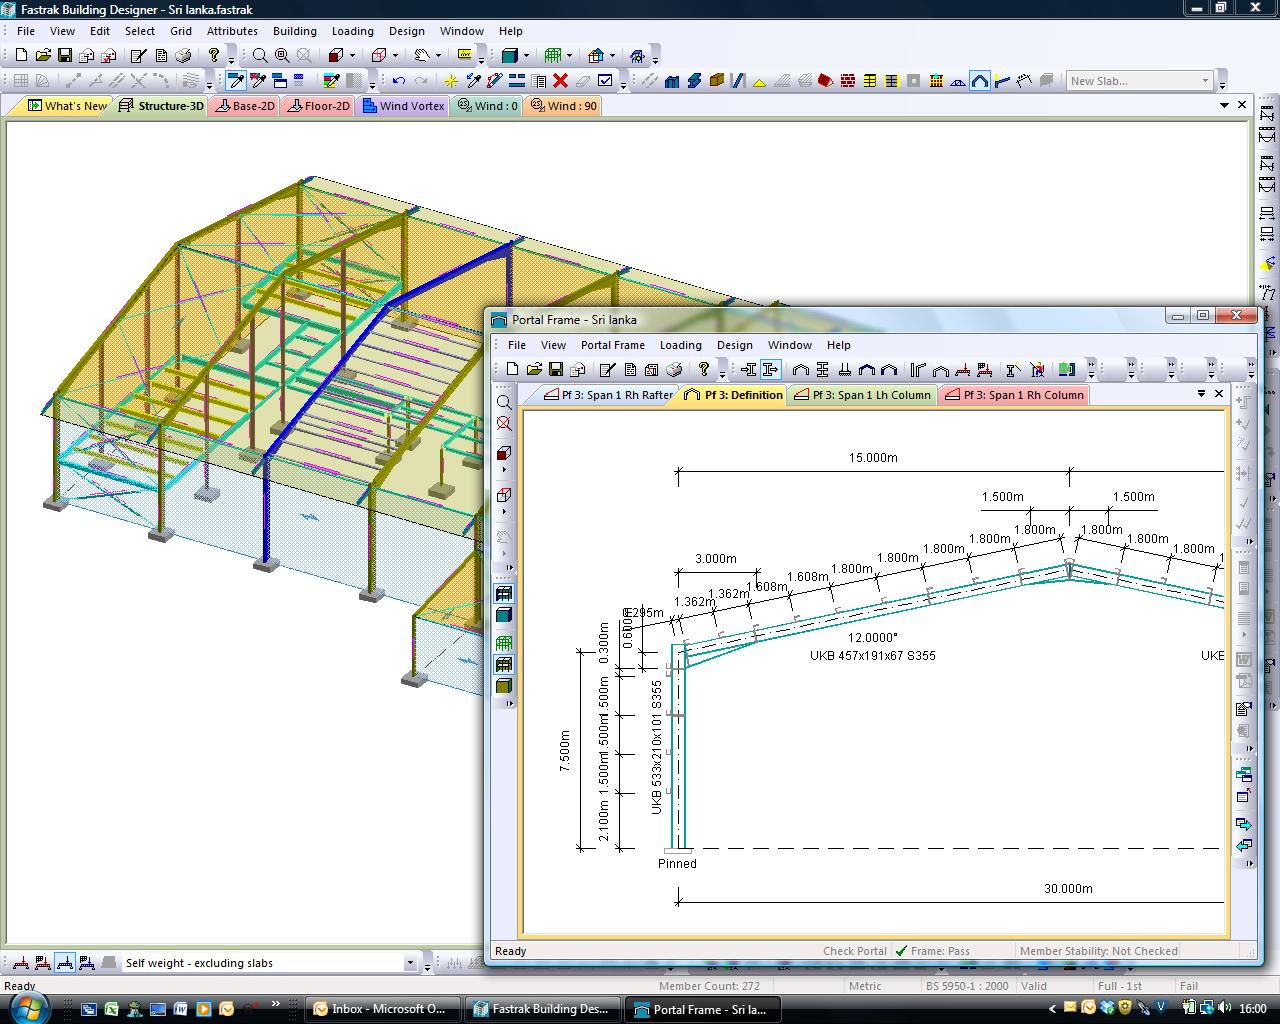The image size is (1280, 1024).
Task: Click Check Portal in the status bar
Action: pyautogui.click(x=855, y=951)
